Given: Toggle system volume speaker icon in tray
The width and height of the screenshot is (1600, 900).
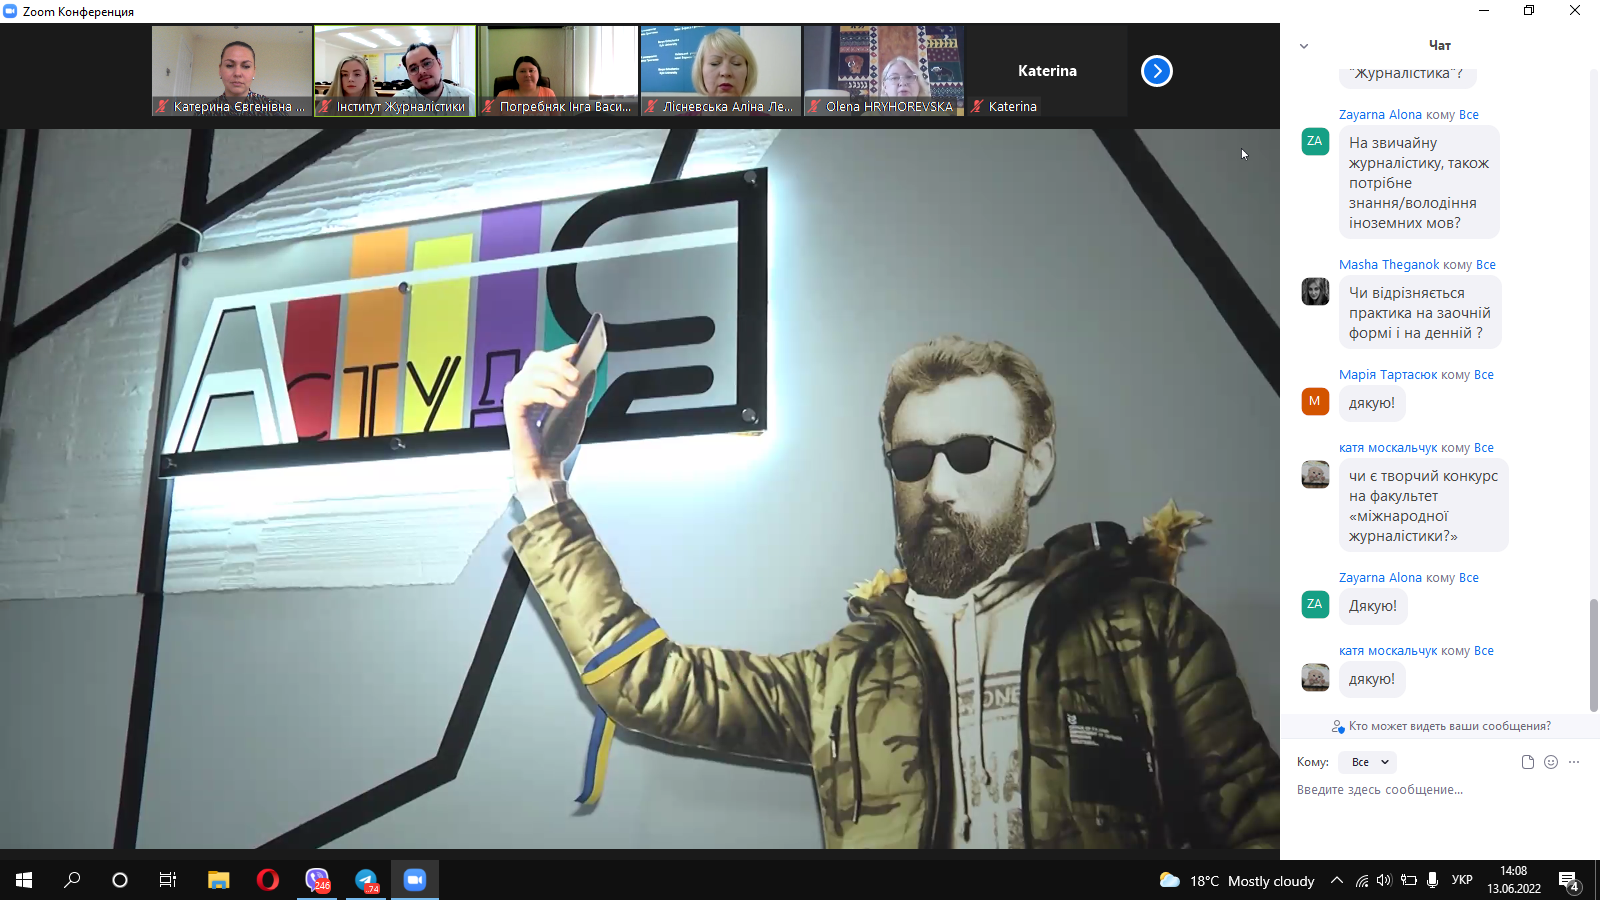Looking at the screenshot, I should tap(1384, 881).
